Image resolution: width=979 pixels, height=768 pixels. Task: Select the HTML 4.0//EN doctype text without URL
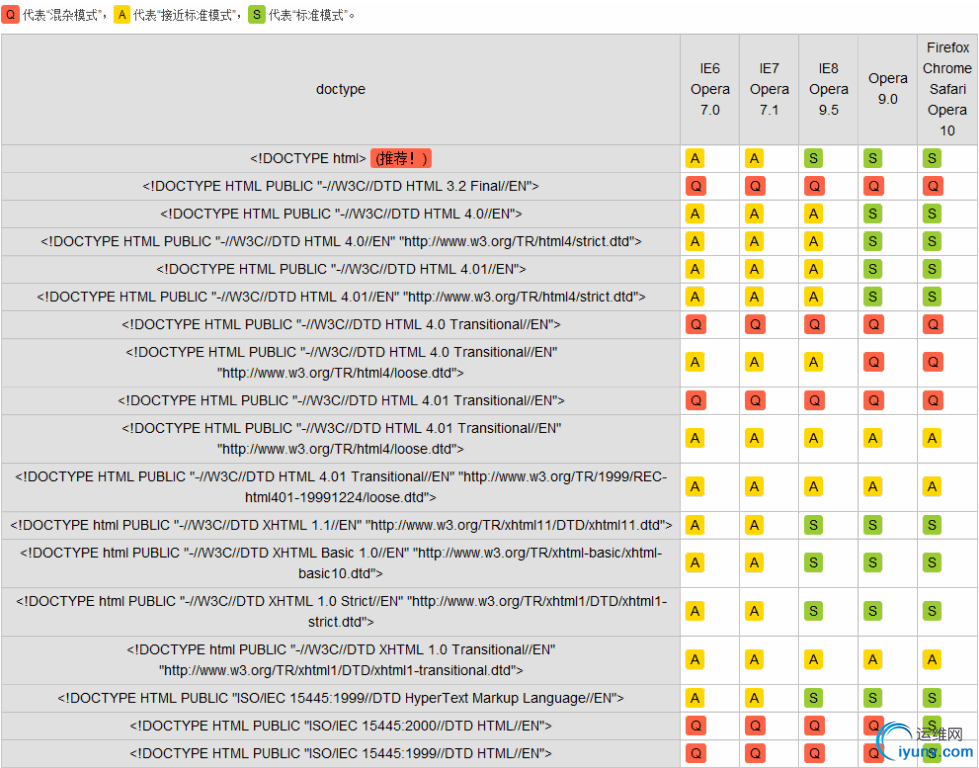[x=341, y=214]
